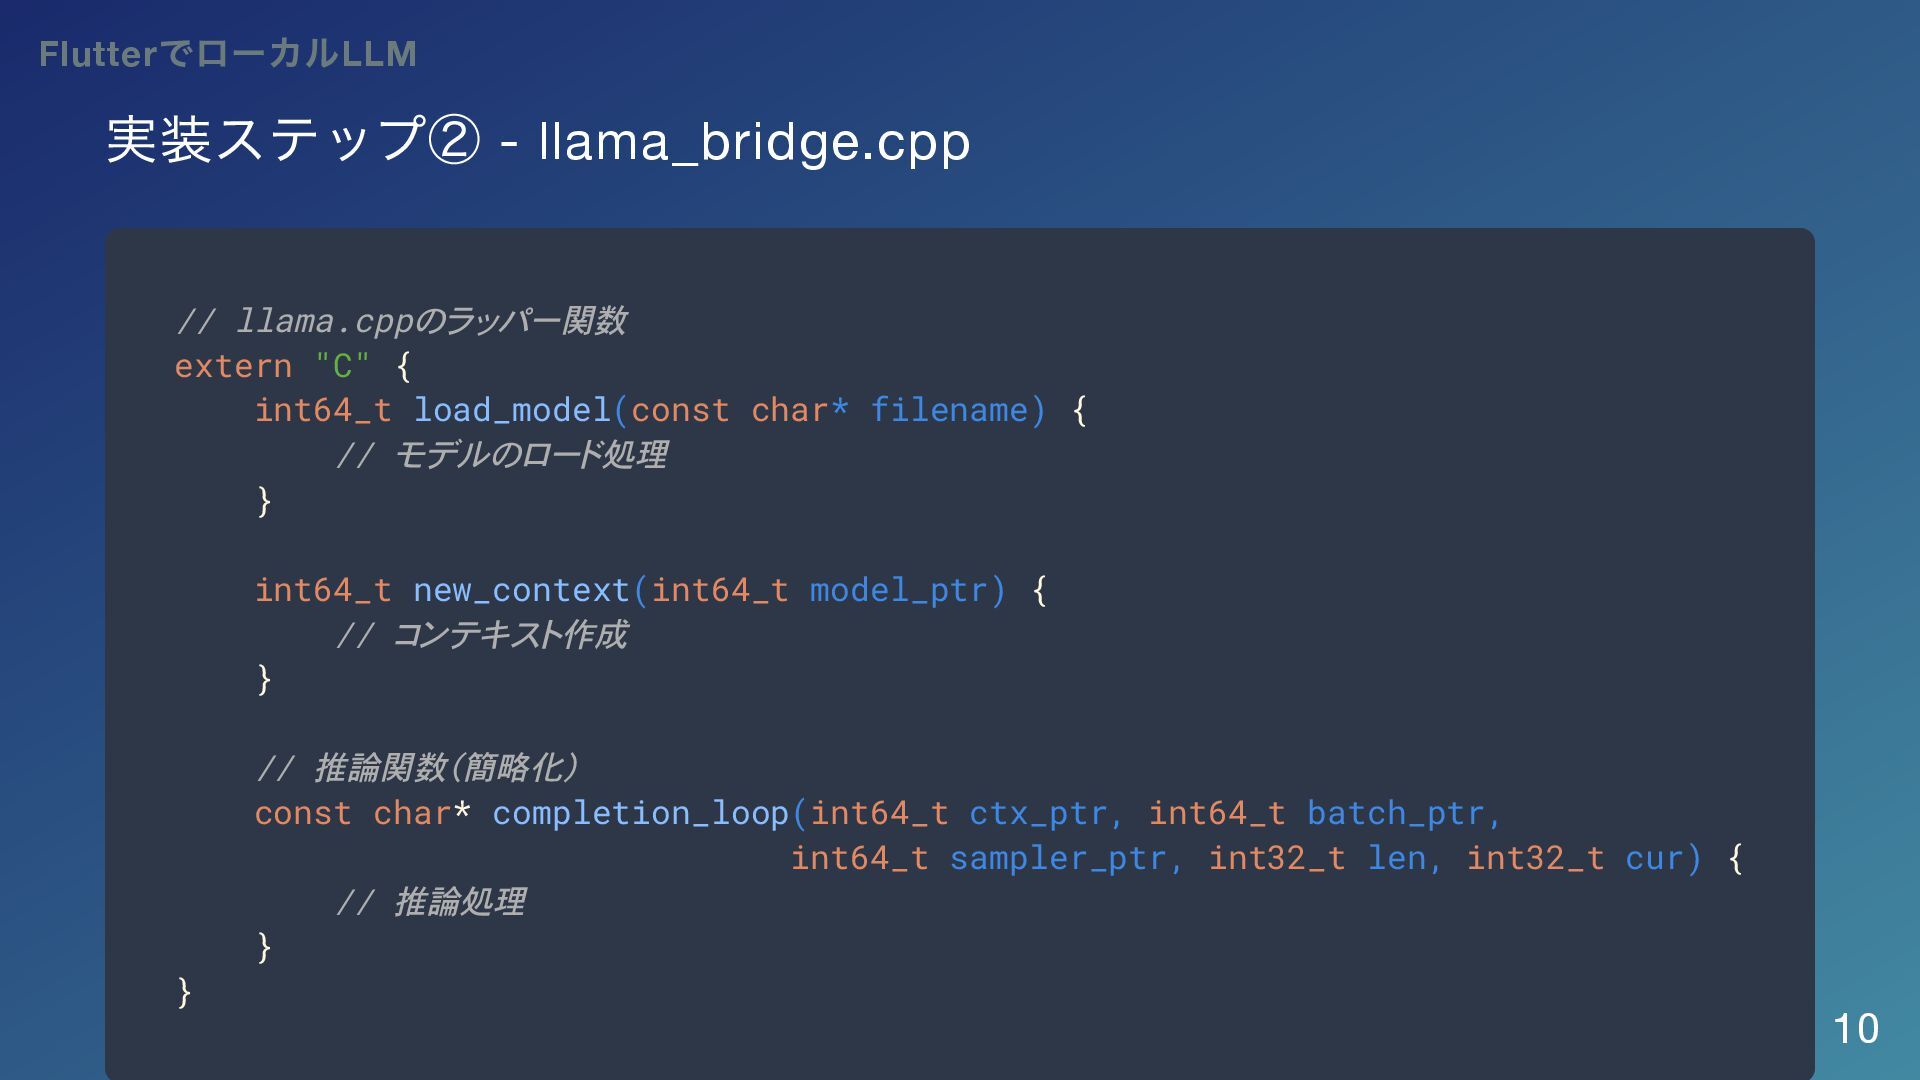Click the comment '推論関数（簡略化）'
Viewport: 1920px width, 1080px height.
[446, 768]
